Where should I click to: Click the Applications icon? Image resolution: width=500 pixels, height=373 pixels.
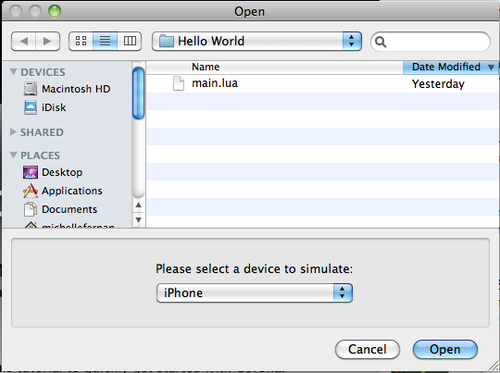click(30, 190)
